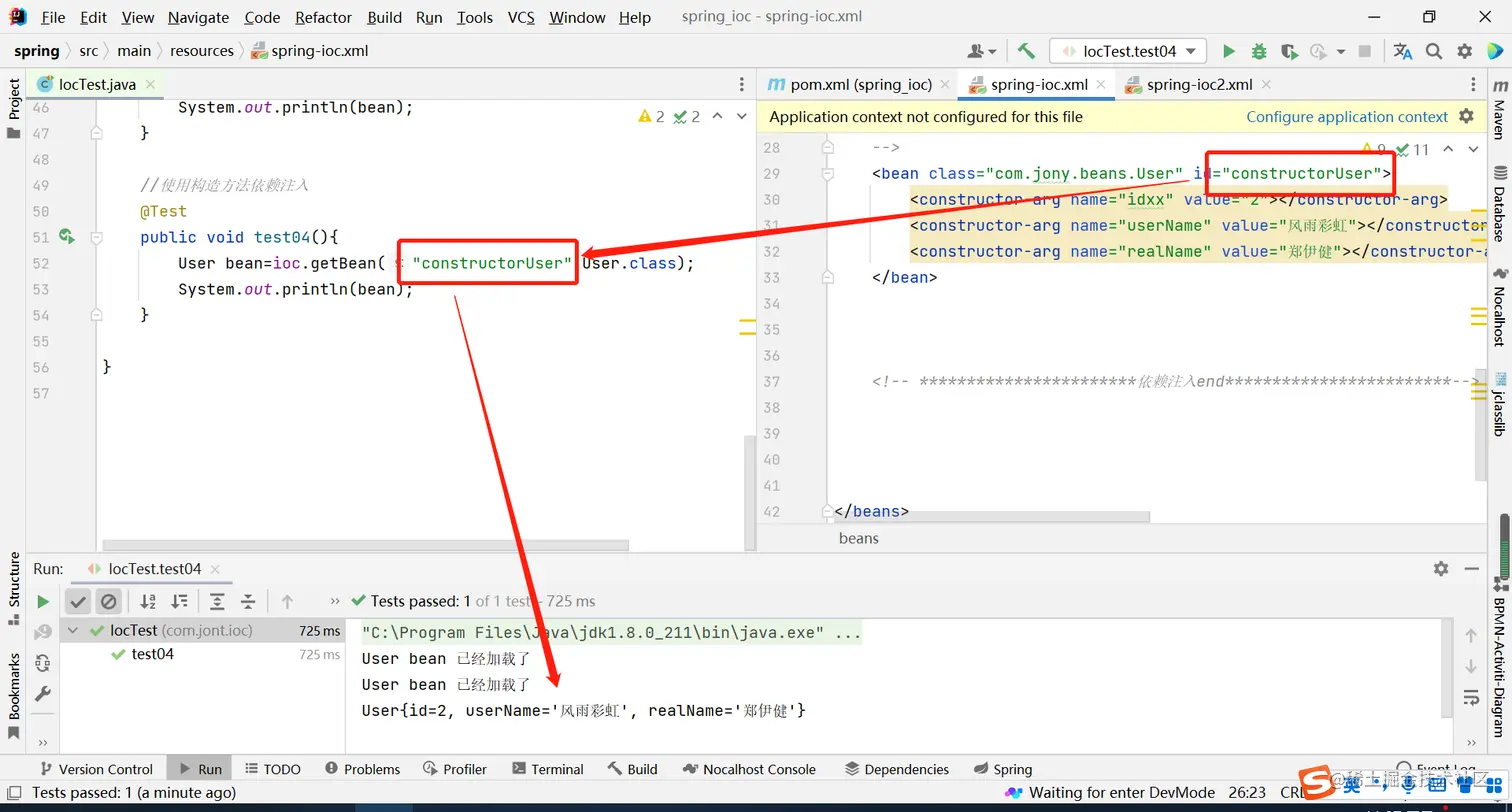Click the resources breadcrumb in navigation bar

point(202,51)
